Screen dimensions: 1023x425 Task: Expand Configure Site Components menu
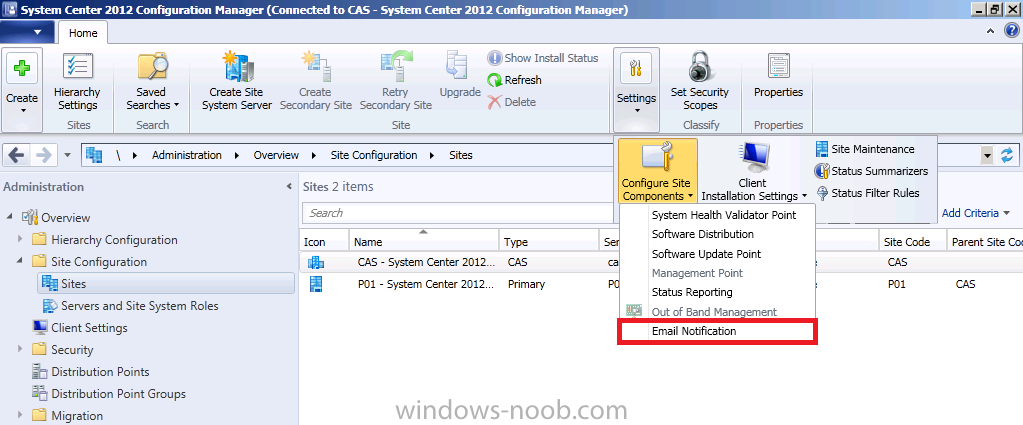[656, 171]
